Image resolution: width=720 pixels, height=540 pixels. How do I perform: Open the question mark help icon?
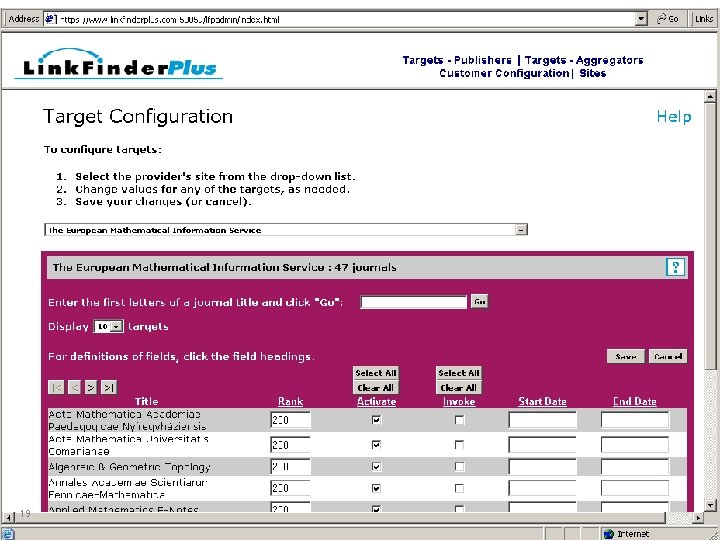(x=675, y=267)
